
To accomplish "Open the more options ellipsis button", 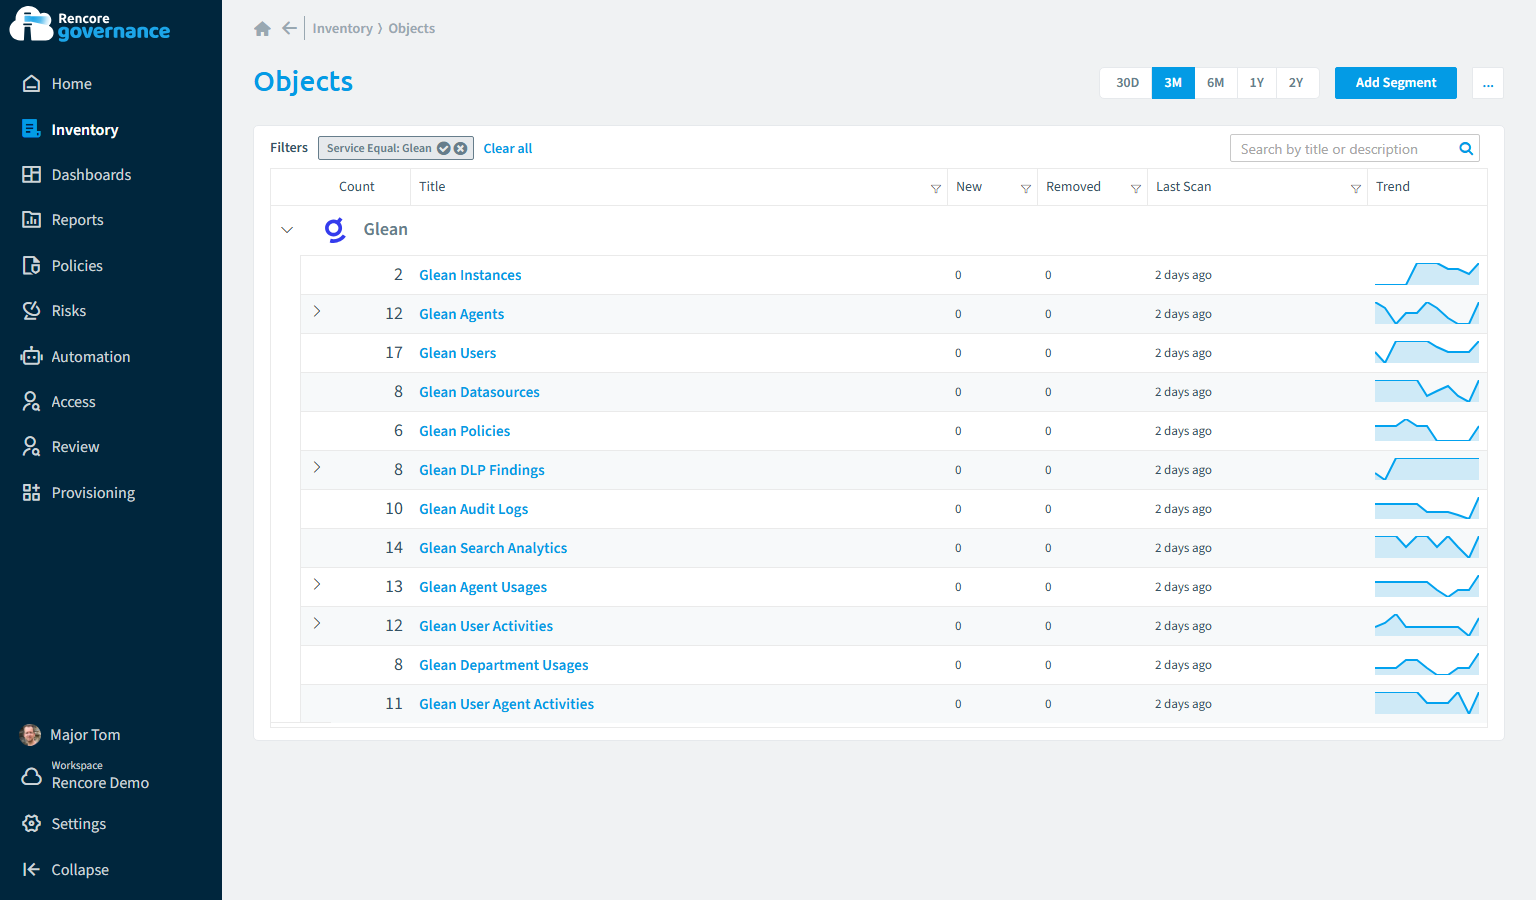I will [1488, 83].
